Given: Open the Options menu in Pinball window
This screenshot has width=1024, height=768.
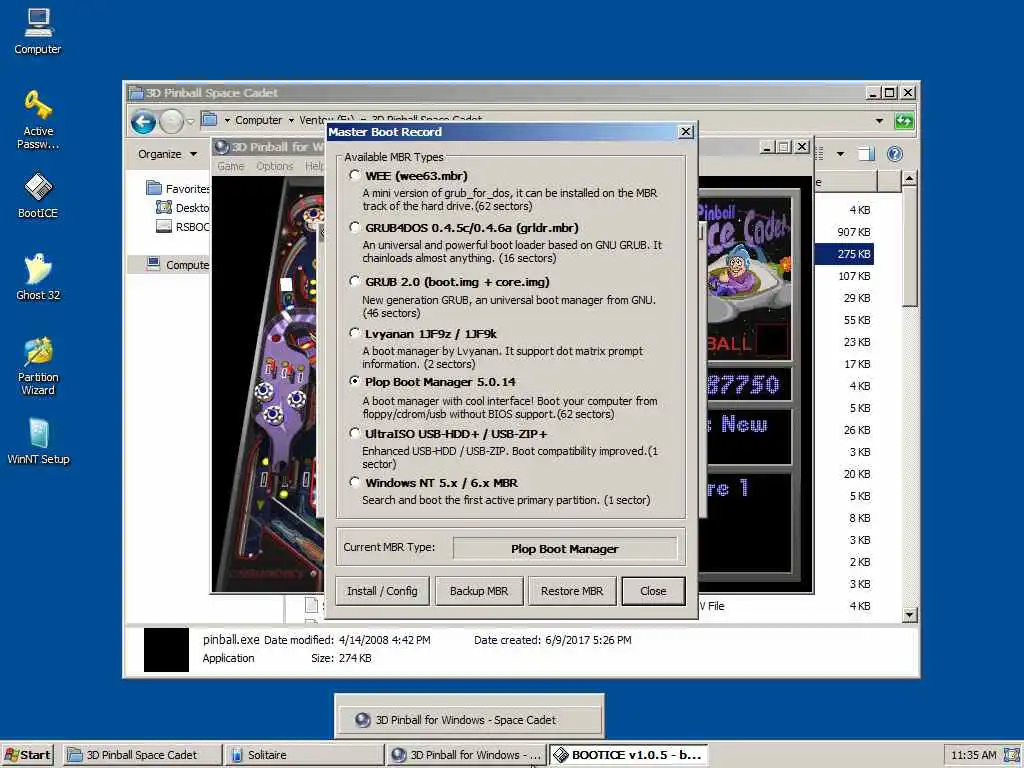Looking at the screenshot, I should (274, 167).
